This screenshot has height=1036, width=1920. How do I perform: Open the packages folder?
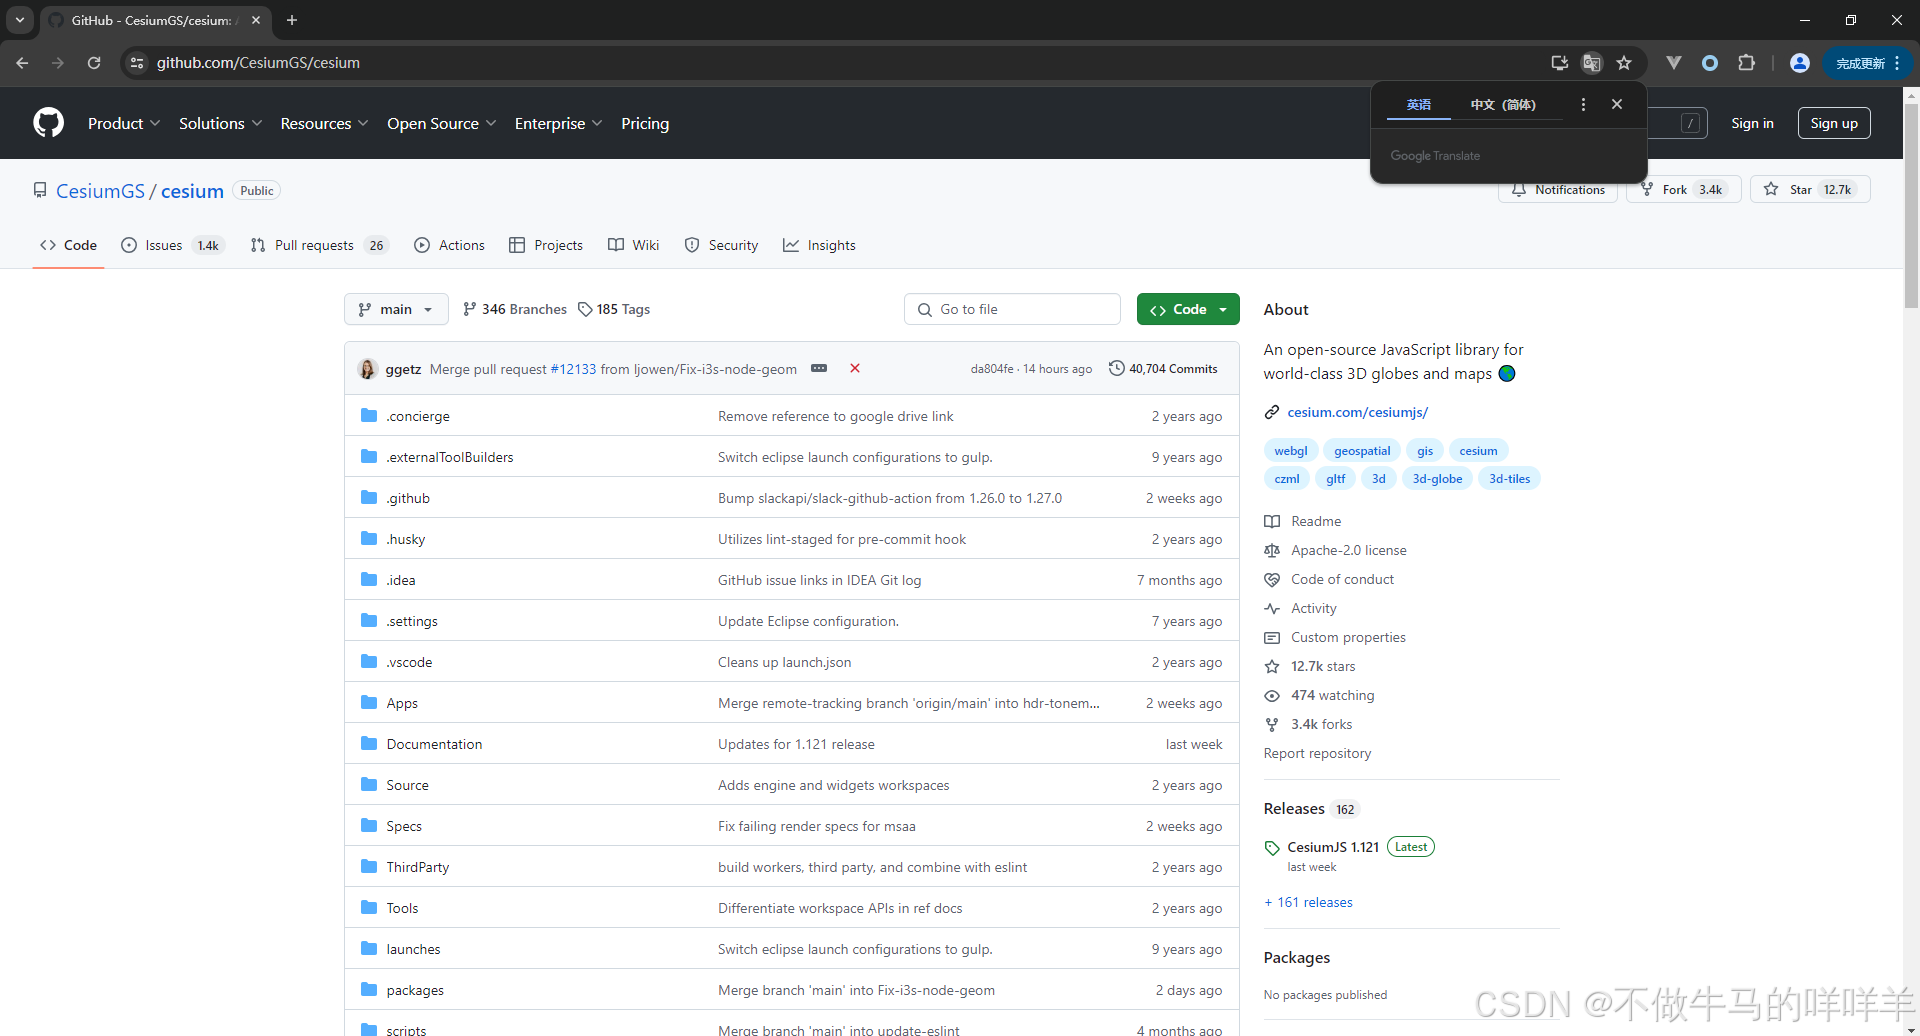pyautogui.click(x=415, y=990)
